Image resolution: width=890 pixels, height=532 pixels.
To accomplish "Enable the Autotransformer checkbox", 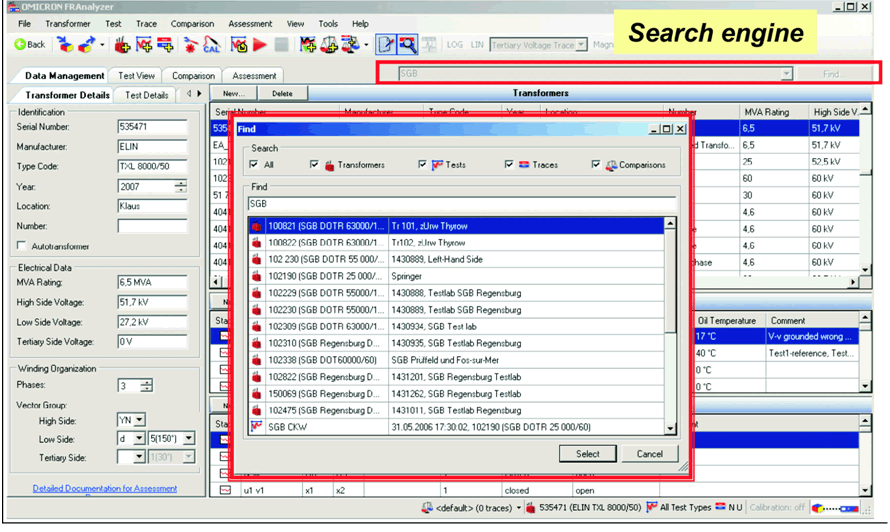I will 22,246.
